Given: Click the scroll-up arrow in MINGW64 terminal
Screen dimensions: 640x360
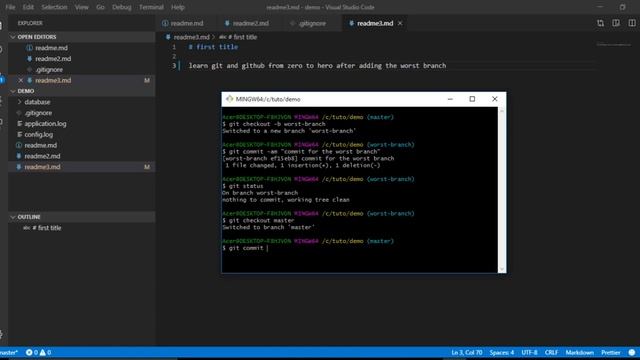Looking at the screenshot, I should [x=502, y=111].
